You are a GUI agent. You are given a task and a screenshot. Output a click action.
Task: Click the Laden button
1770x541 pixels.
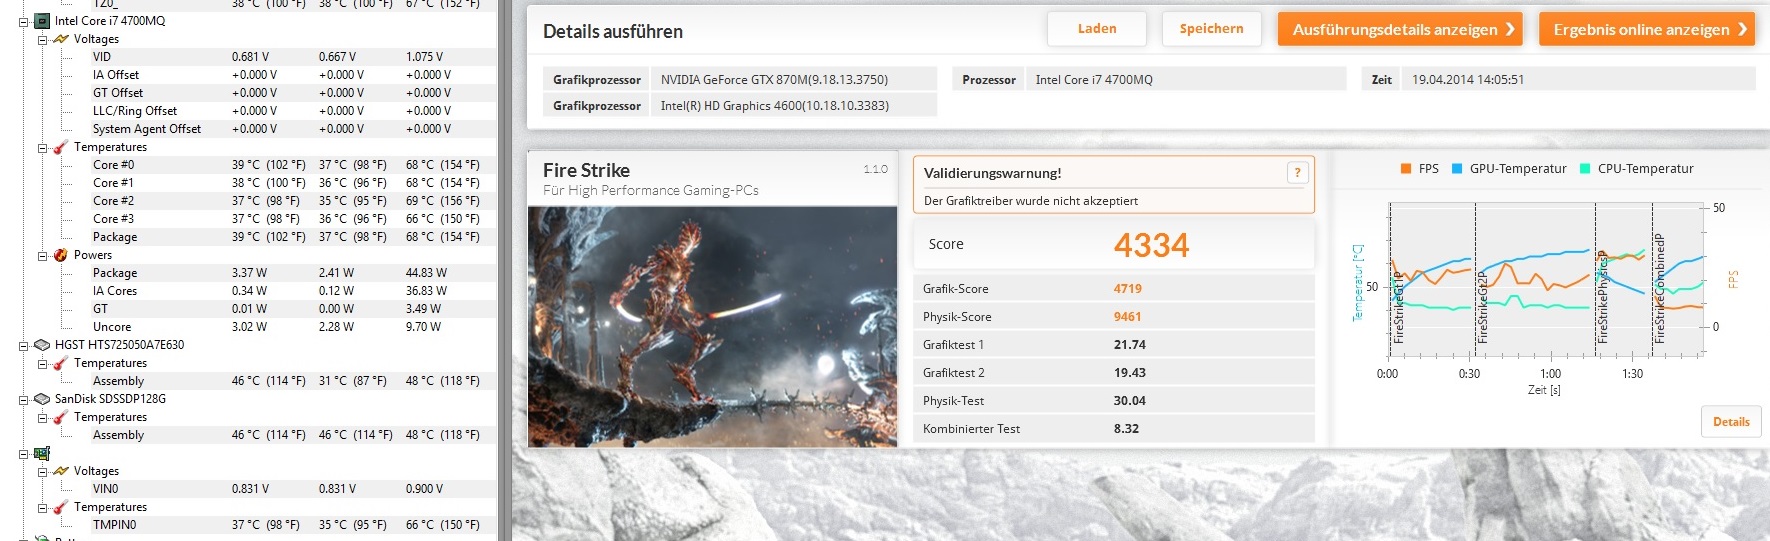tap(1097, 29)
